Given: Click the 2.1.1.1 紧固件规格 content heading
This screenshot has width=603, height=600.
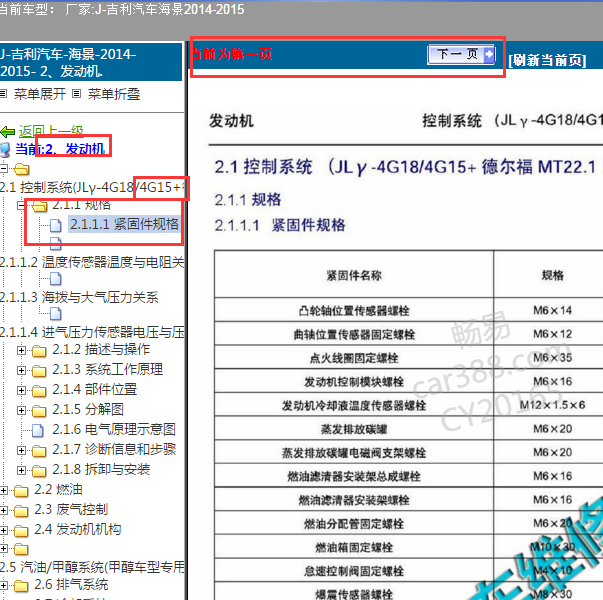Looking at the screenshot, I should point(280,225).
